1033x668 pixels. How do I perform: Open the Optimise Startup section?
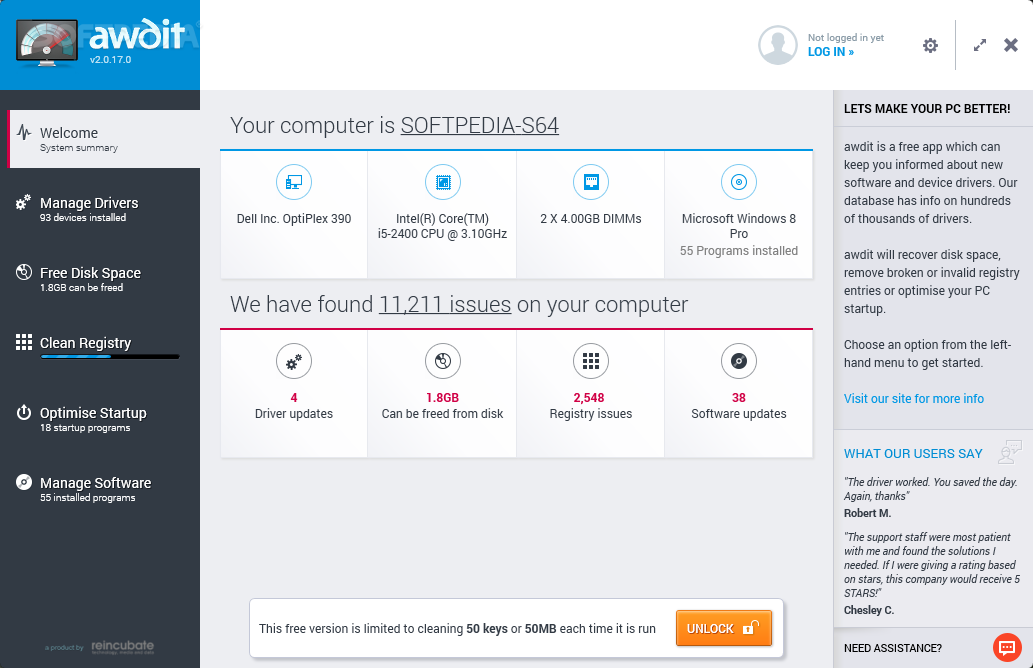[x=100, y=418]
